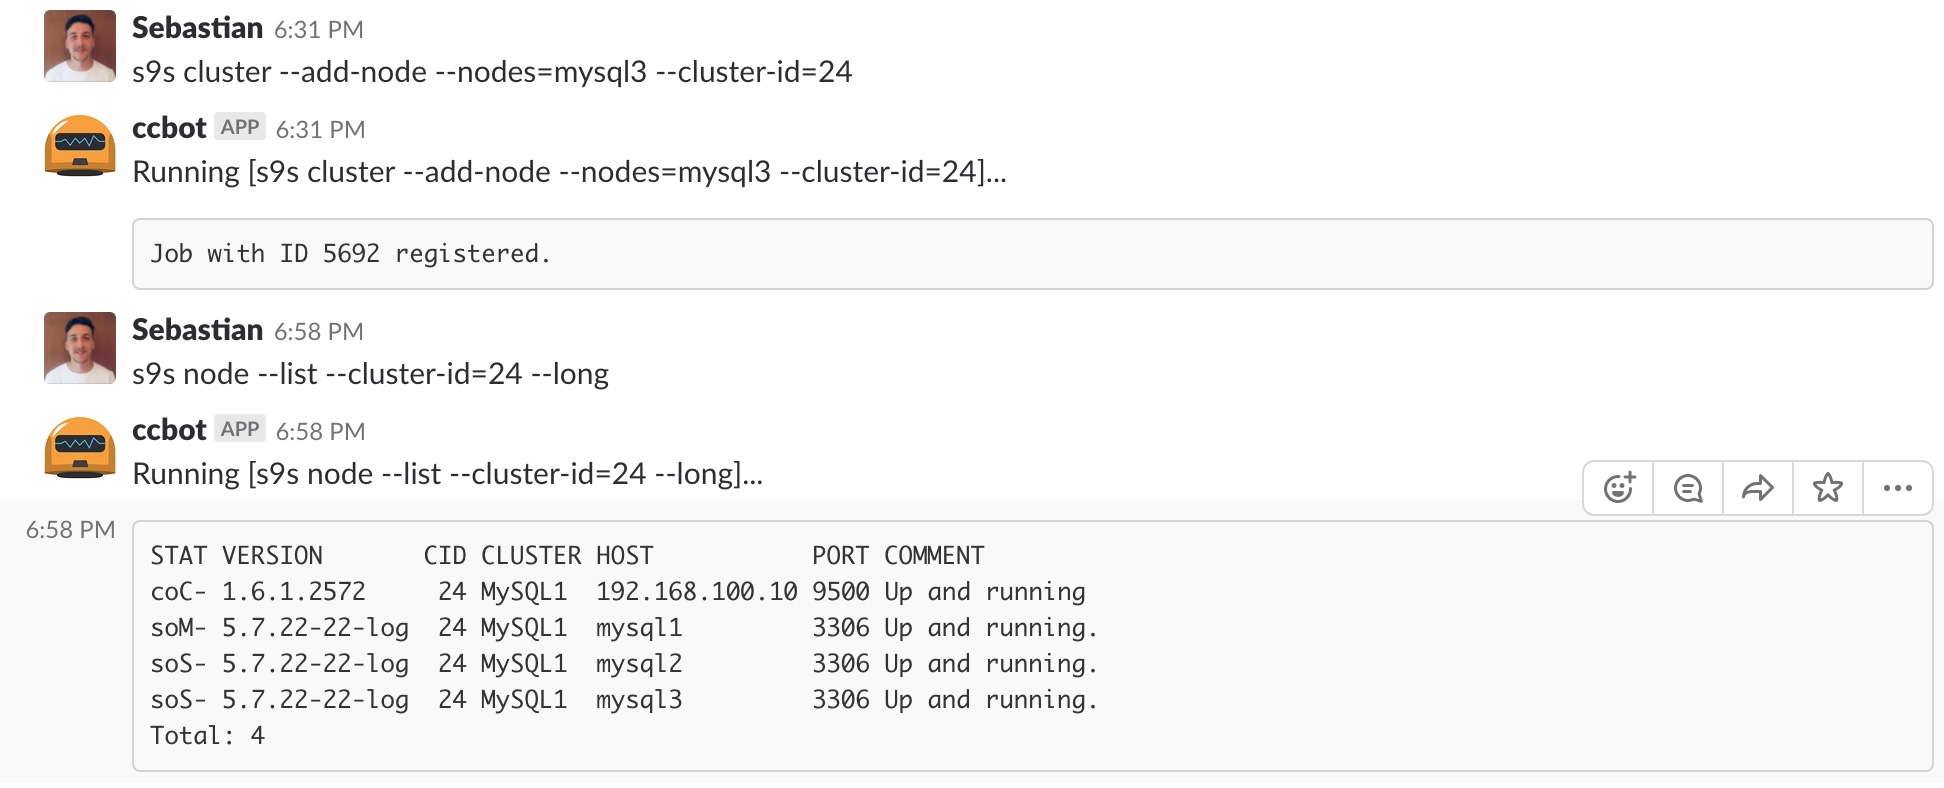Click the ccbot name on the 6:31 PM message

[169, 128]
